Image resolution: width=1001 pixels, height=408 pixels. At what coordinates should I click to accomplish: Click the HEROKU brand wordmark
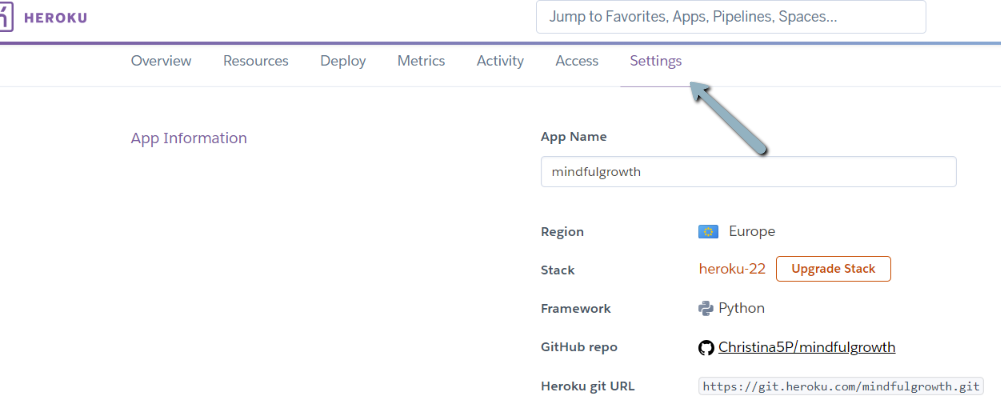coord(56,18)
